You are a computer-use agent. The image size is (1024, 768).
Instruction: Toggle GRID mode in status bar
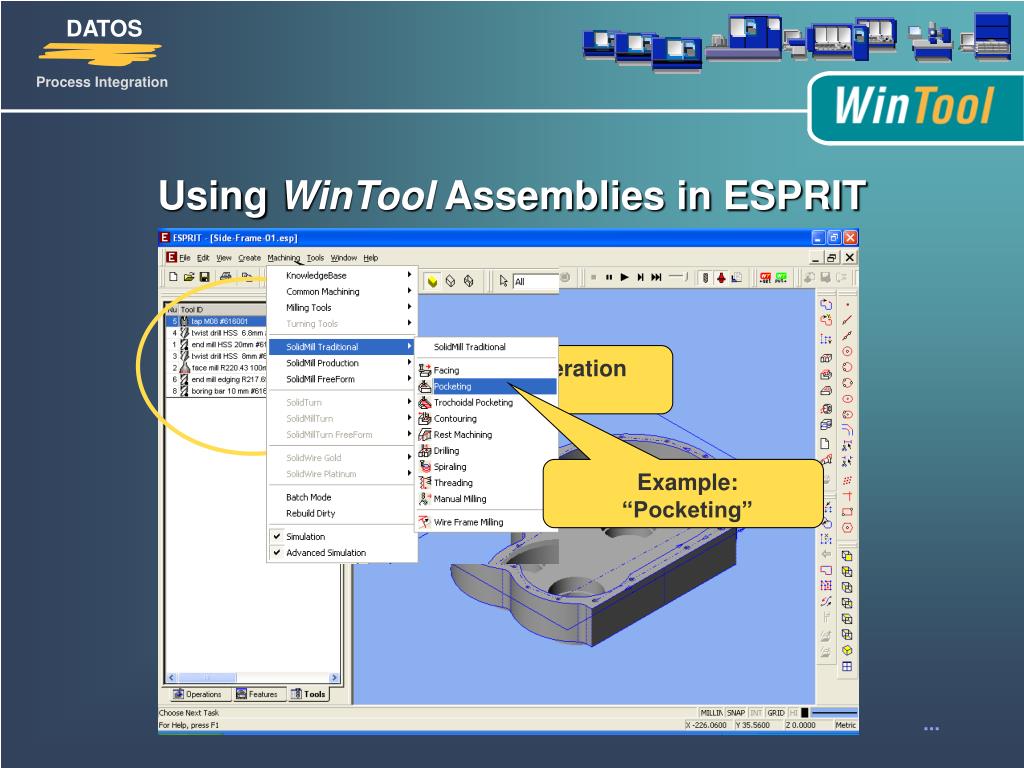(776, 713)
